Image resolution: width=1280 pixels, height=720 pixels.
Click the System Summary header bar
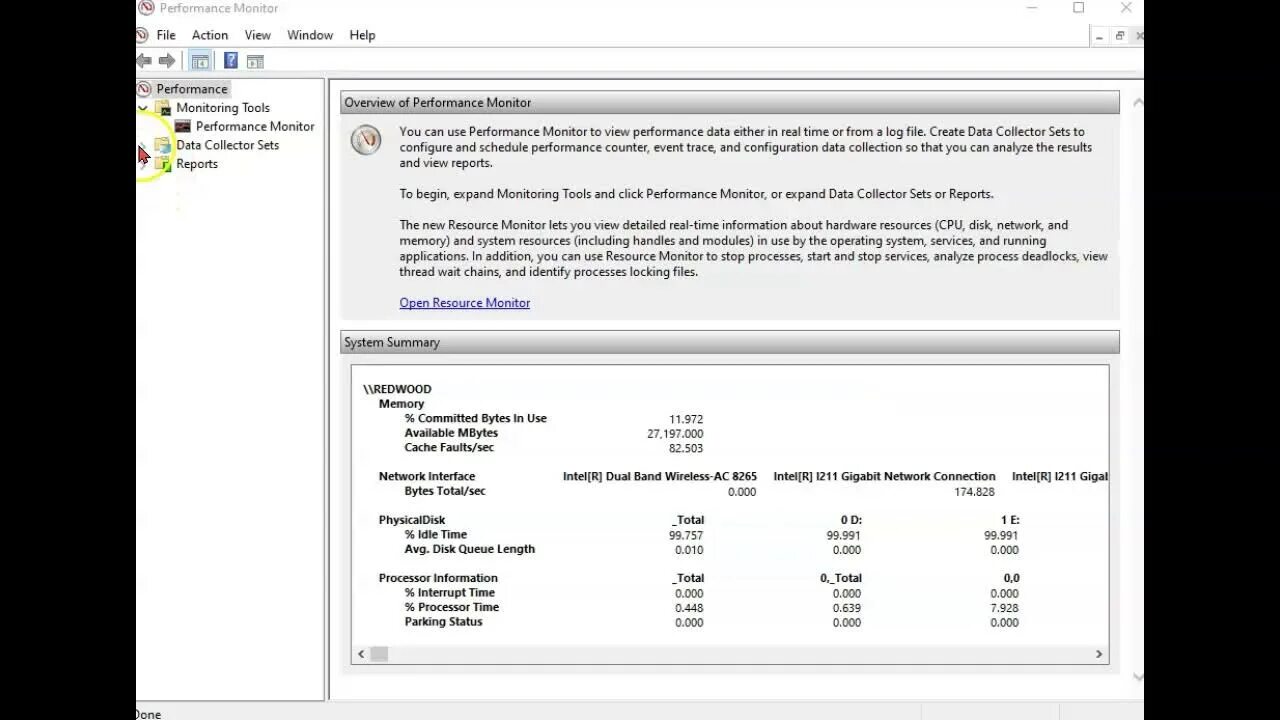(730, 342)
